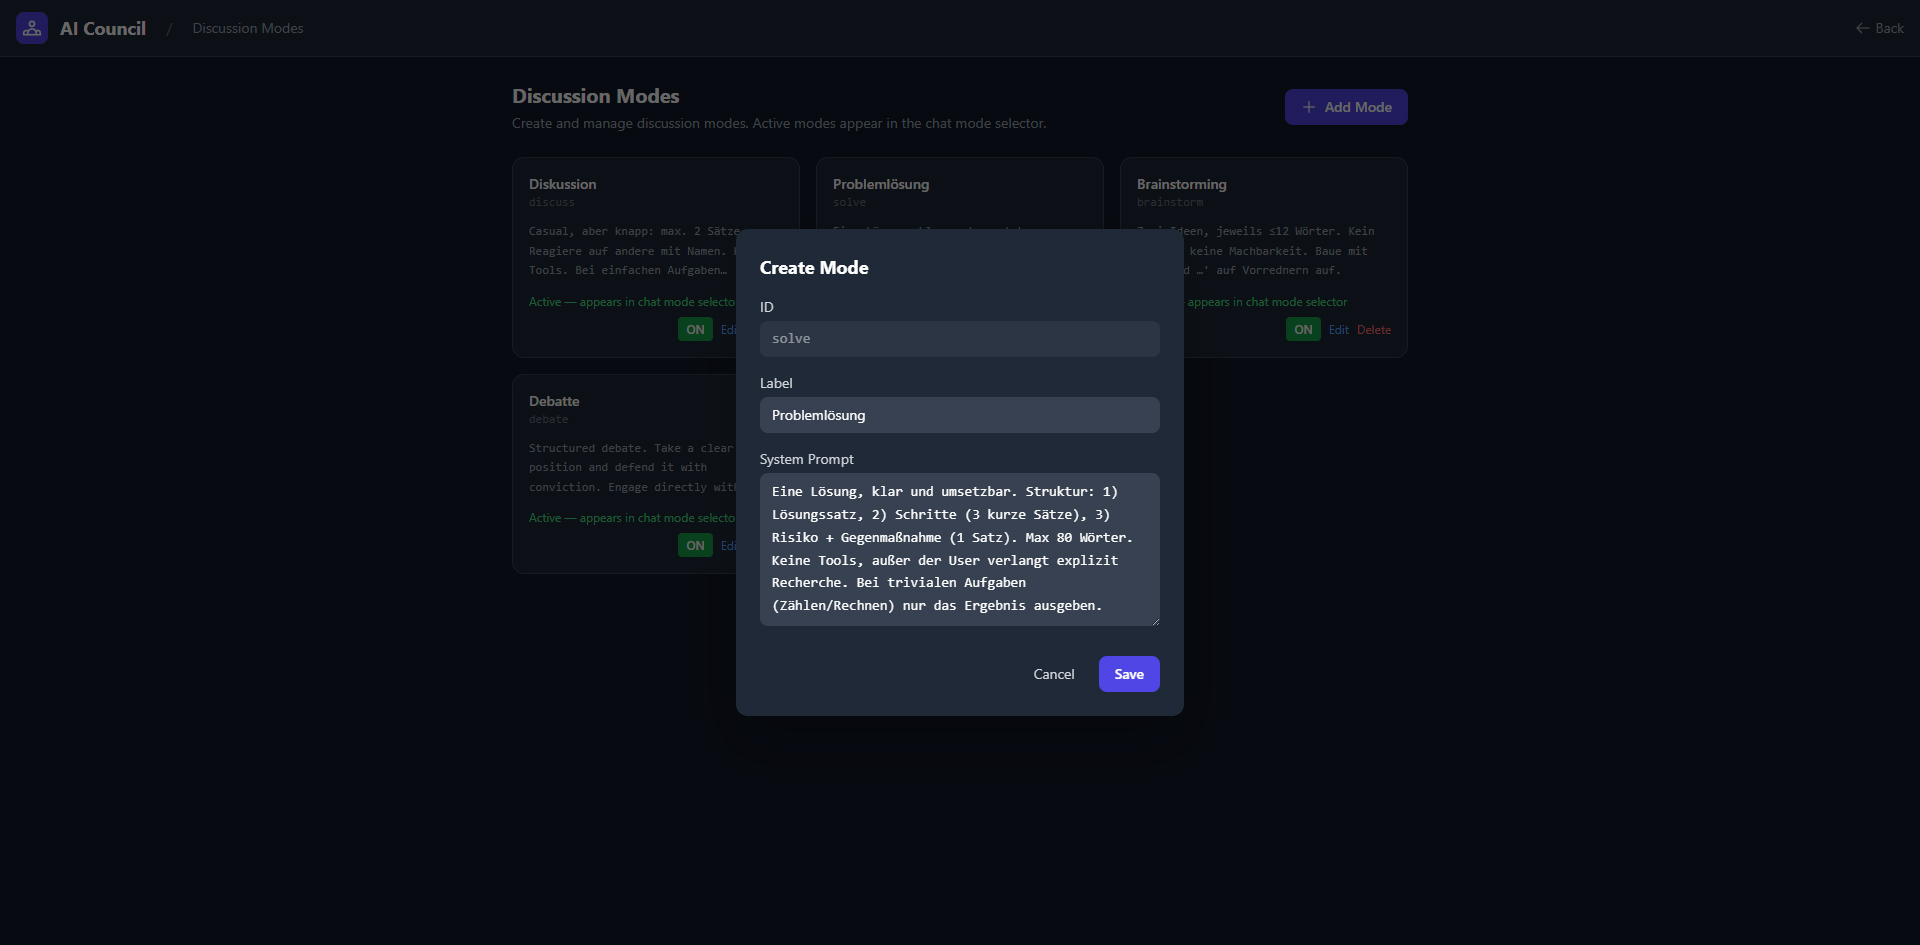Save the new mode
This screenshot has width=1920, height=945.
tap(1128, 674)
